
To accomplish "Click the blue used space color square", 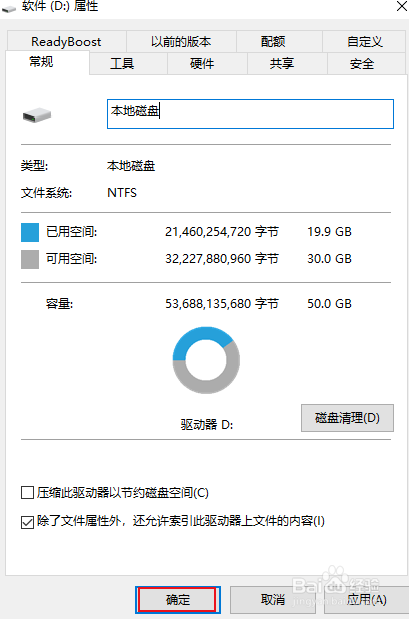I will [x=30, y=232].
